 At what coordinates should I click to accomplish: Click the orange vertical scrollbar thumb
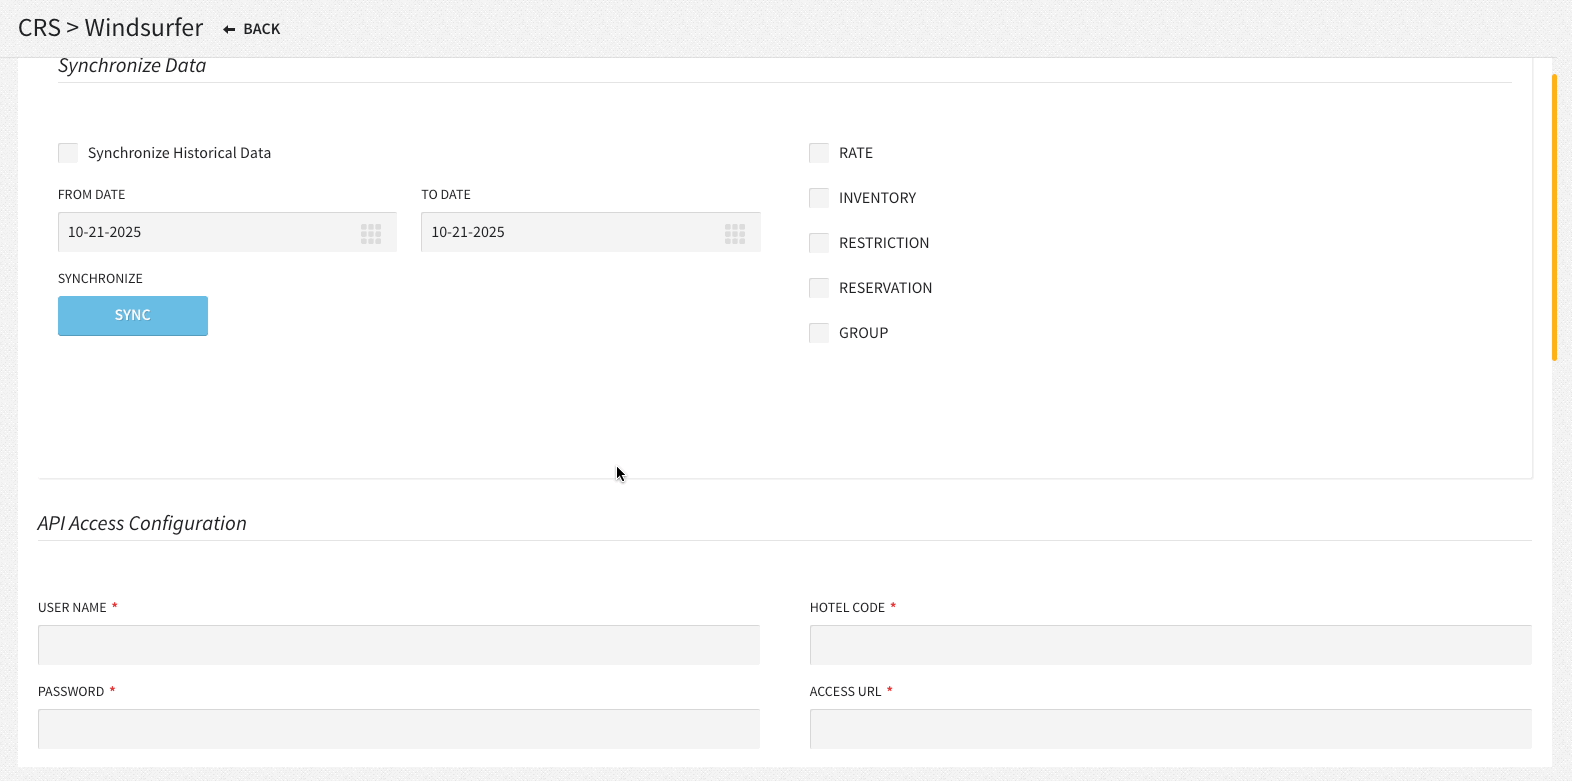click(x=1554, y=217)
